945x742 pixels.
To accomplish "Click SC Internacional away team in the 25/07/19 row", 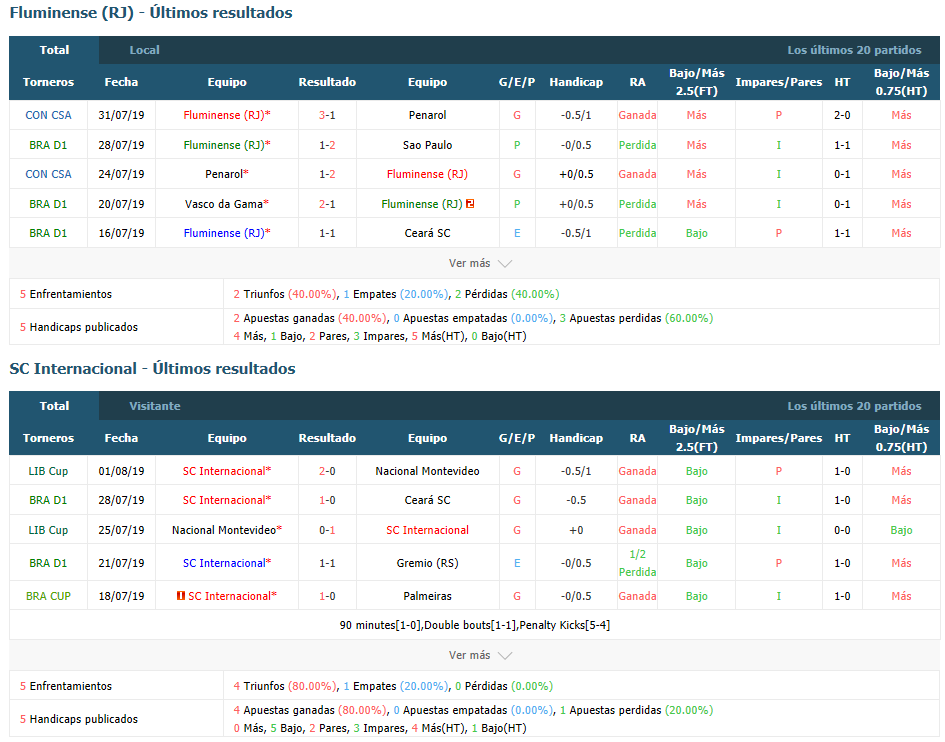I will (x=427, y=530).
